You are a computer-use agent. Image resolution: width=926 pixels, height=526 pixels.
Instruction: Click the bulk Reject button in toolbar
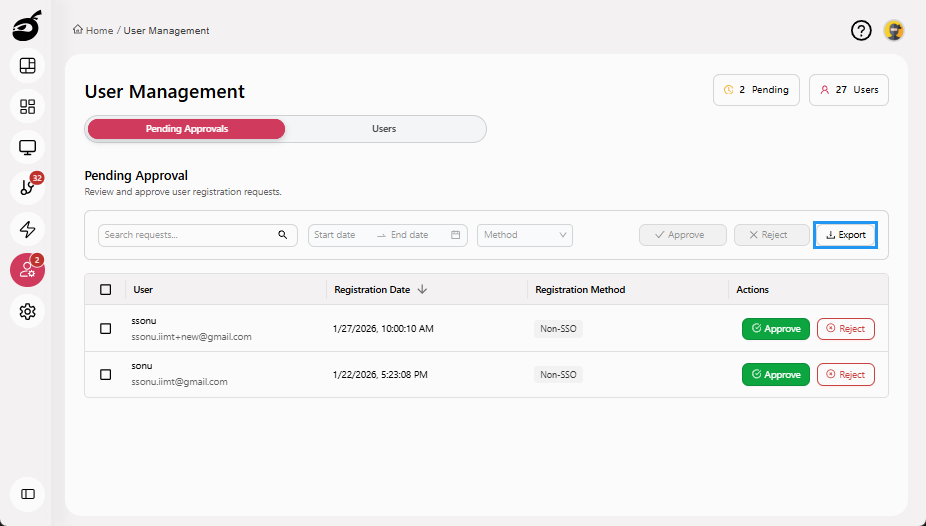[x=771, y=235]
